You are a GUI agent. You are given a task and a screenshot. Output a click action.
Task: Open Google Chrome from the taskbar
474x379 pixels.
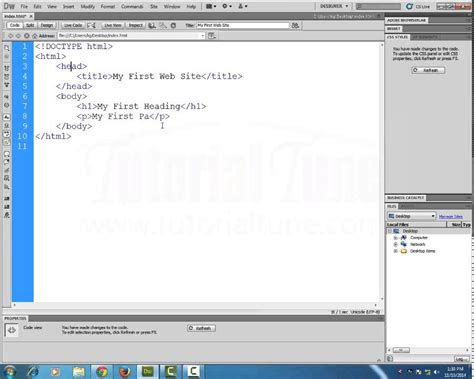pyautogui.click(x=101, y=371)
